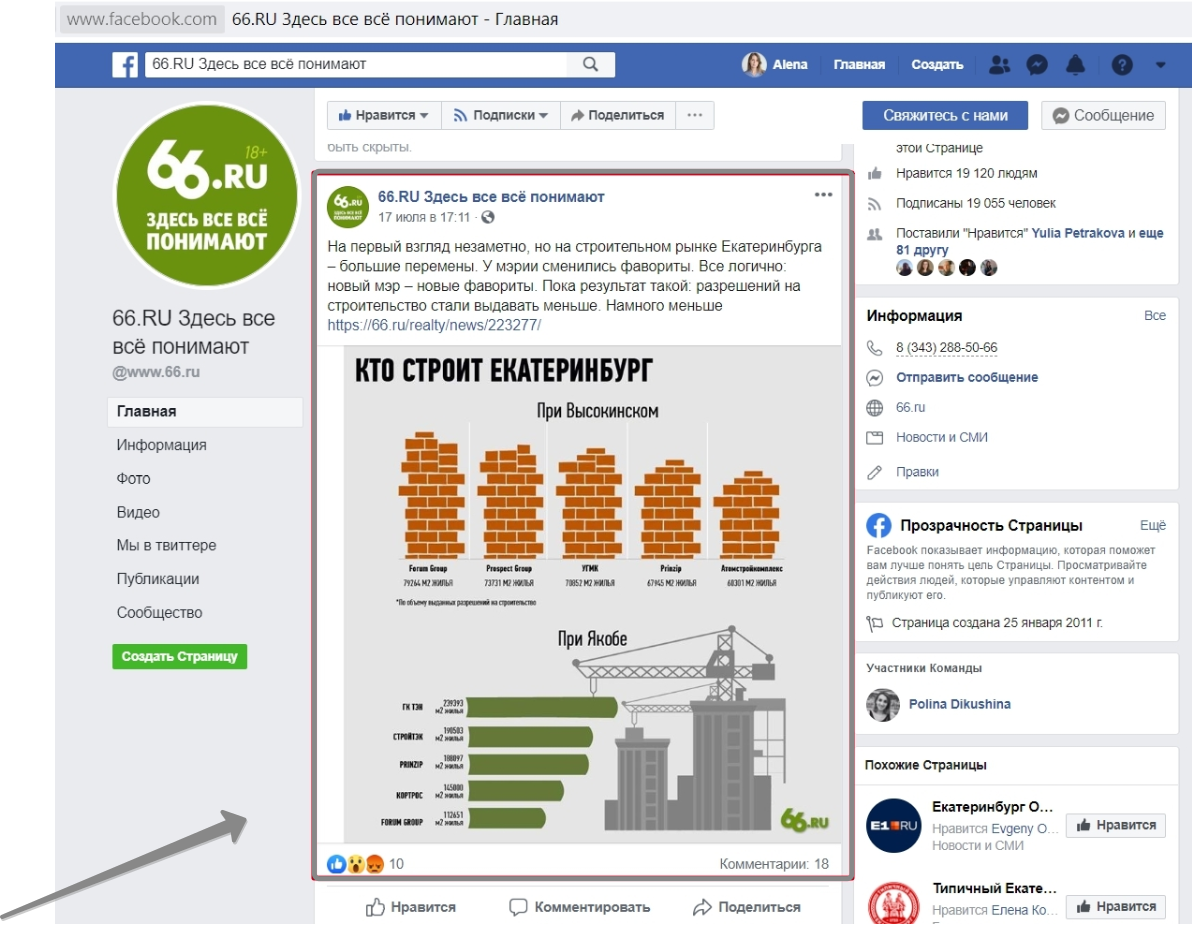Click the Сообщение button

click(1103, 116)
